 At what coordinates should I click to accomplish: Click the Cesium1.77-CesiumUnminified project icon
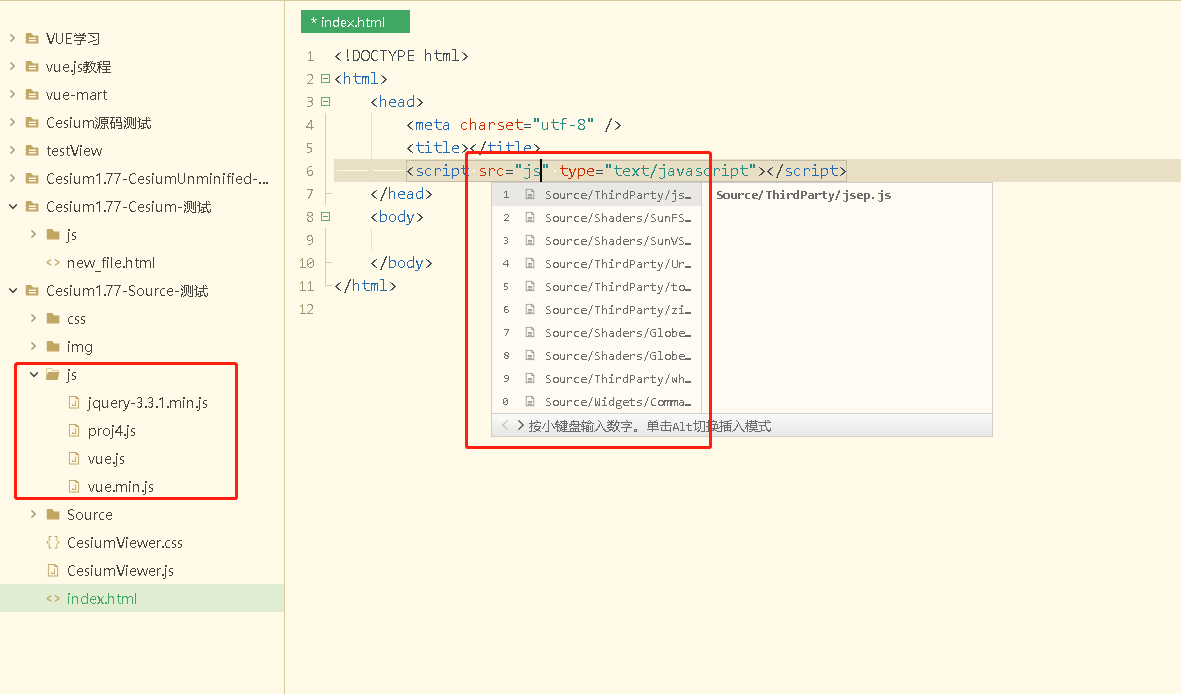pos(32,179)
